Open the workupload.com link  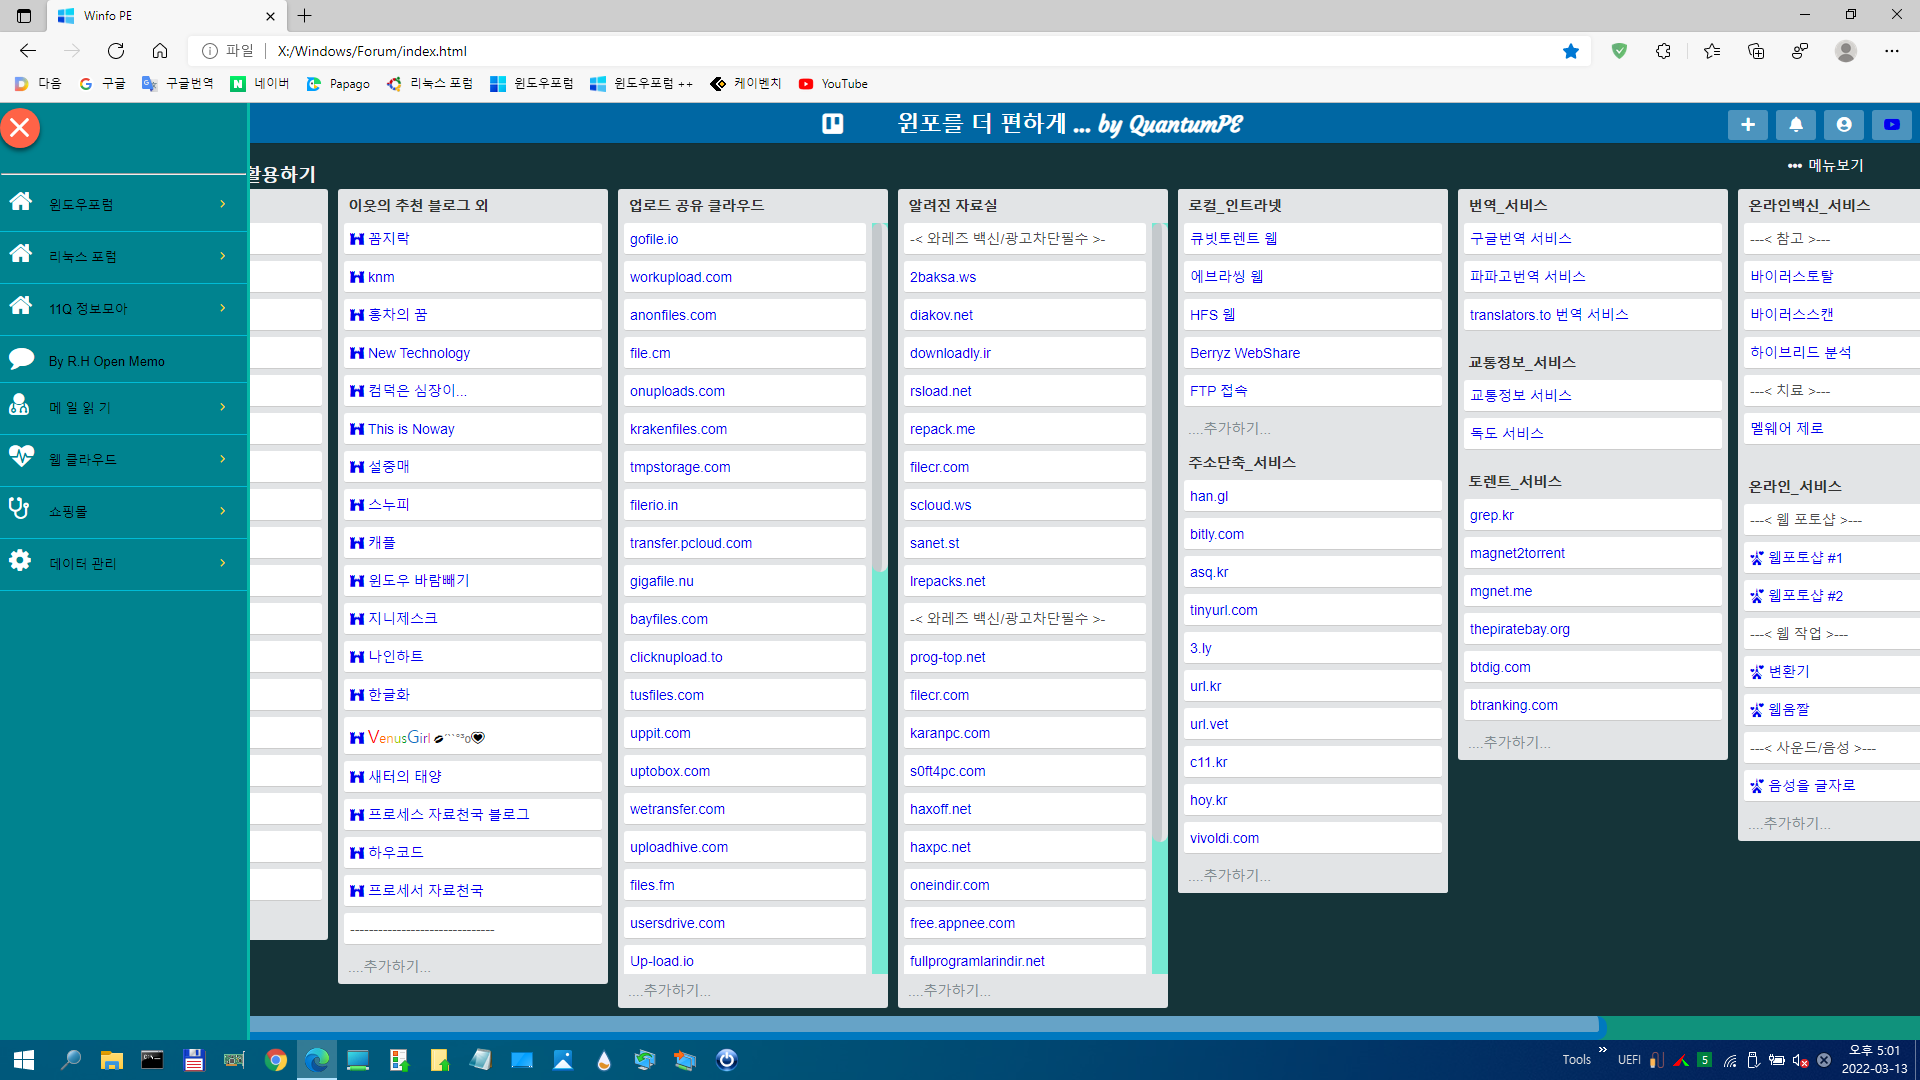click(x=681, y=277)
